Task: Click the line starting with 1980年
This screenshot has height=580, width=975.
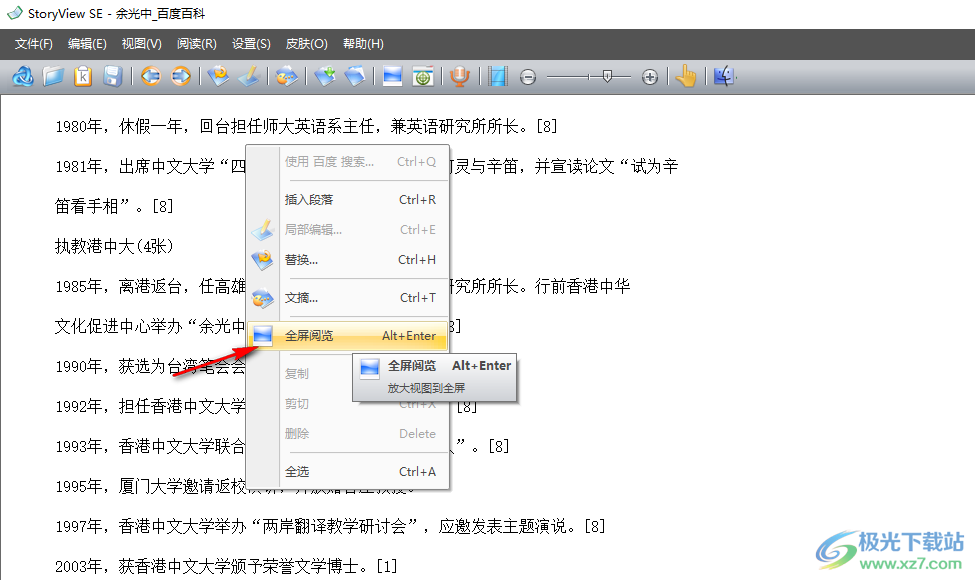Action: coord(306,127)
